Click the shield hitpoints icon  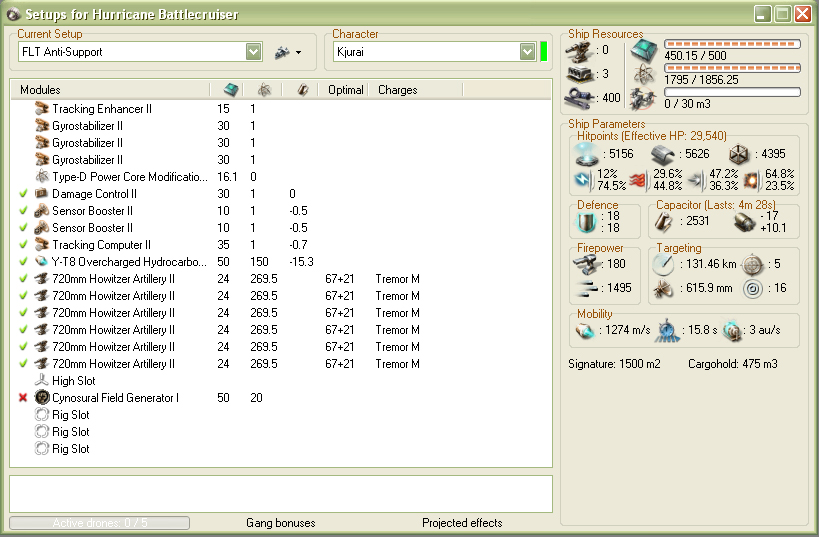coord(587,154)
